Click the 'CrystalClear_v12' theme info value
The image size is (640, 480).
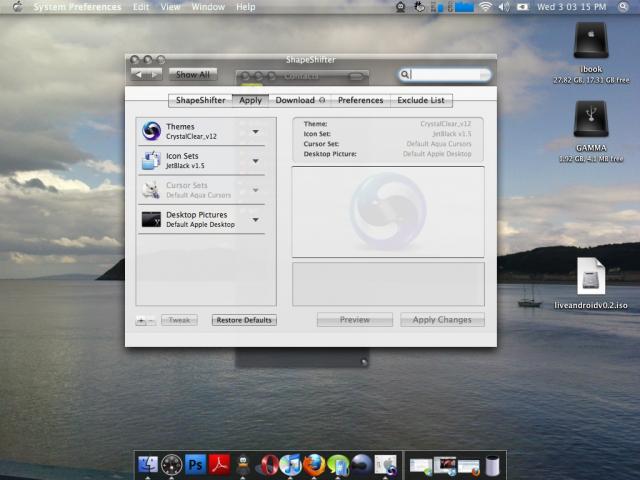(445, 124)
